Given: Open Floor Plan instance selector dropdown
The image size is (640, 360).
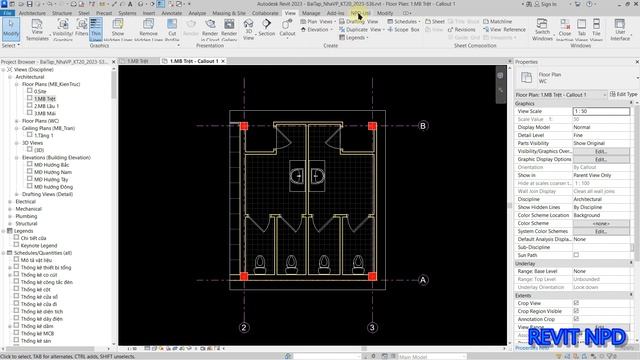Looking at the screenshot, I should click(561, 95).
